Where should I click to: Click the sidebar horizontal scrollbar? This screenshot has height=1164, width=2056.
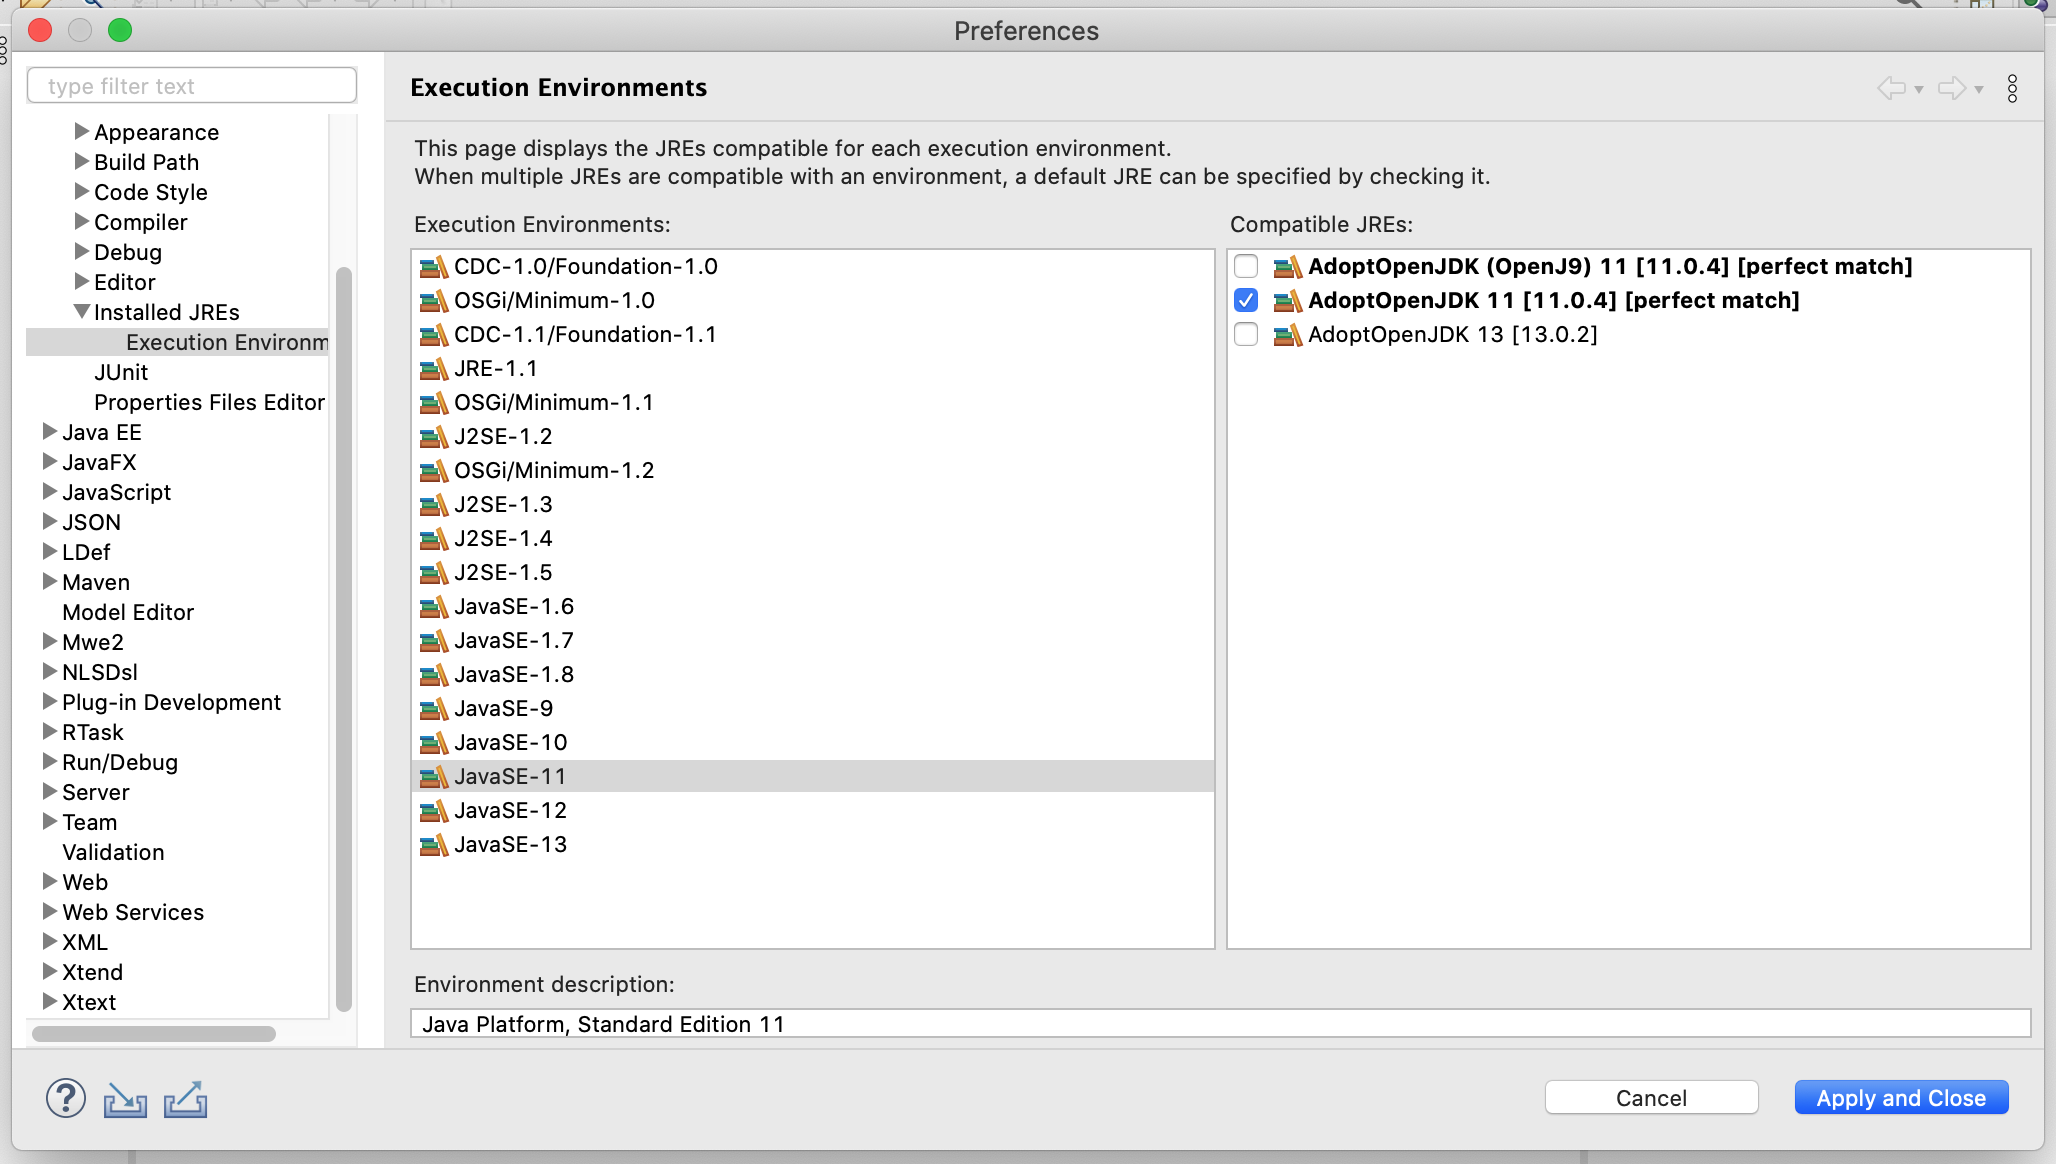(154, 1033)
